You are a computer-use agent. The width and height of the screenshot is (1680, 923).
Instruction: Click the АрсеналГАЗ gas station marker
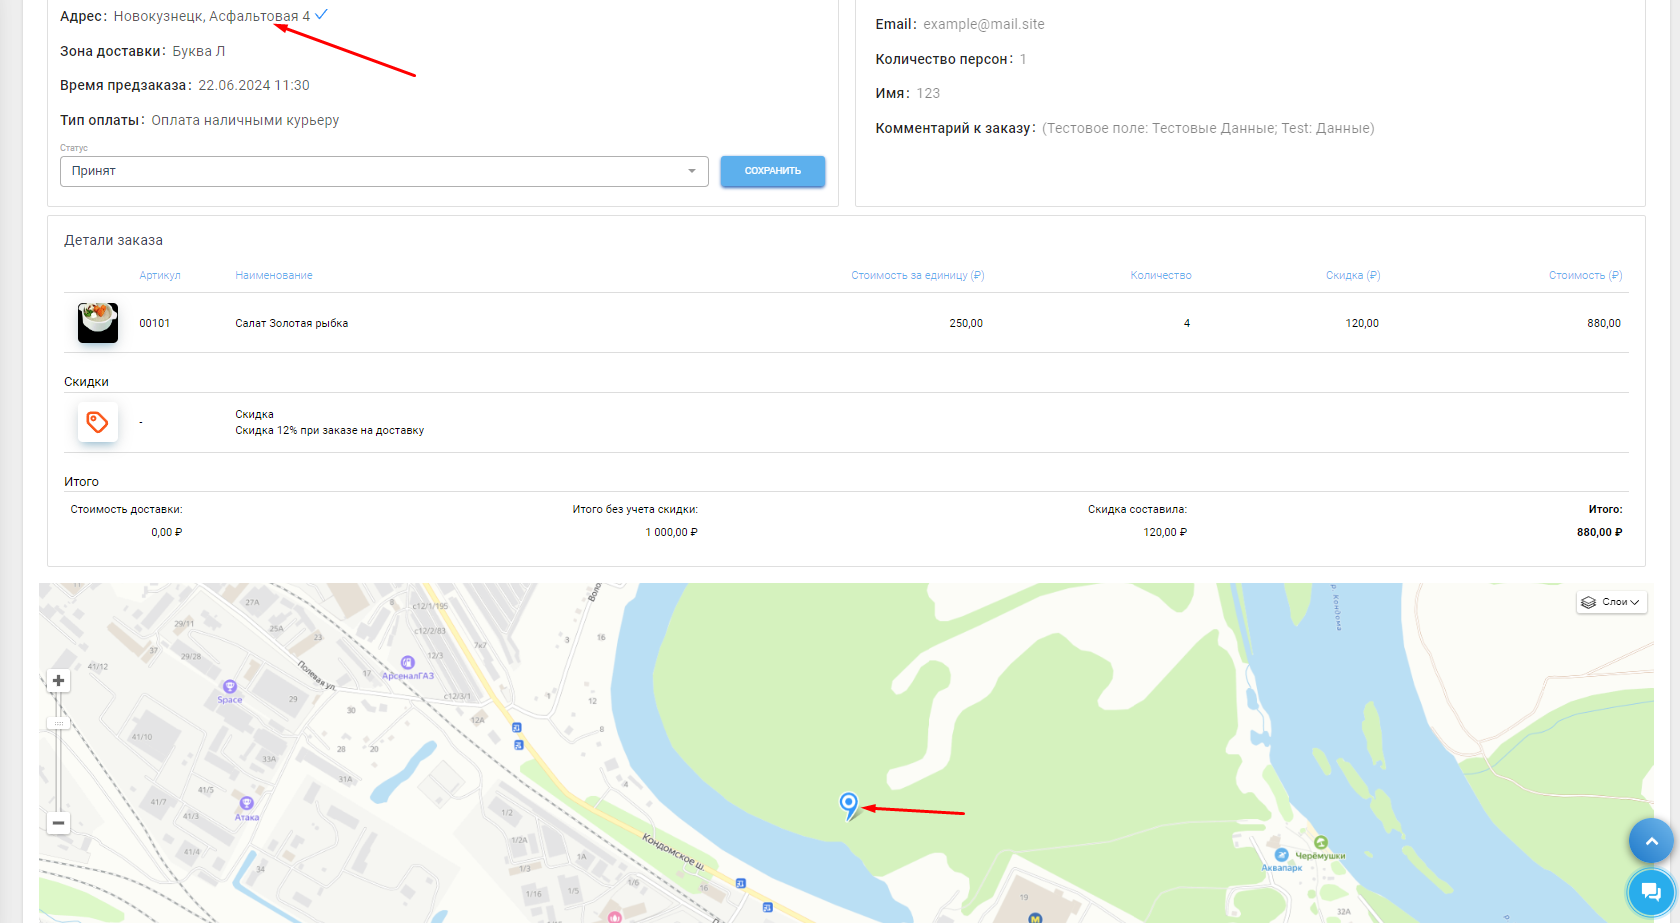click(407, 663)
